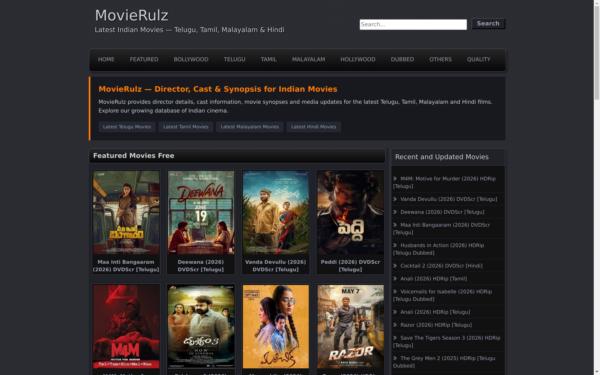This screenshot has height=375, width=600.
Task: Click the arrow icon before Razor (2026) HDRip
Action: click(x=395, y=325)
